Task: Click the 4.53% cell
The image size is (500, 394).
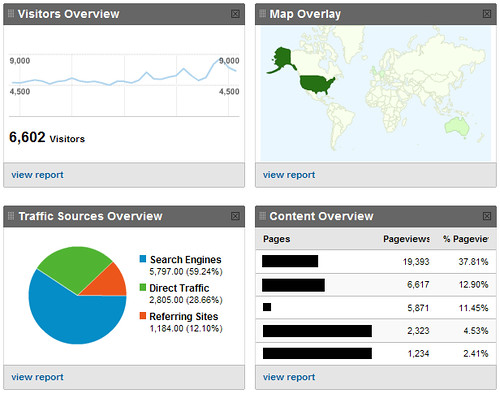Action: [476, 331]
